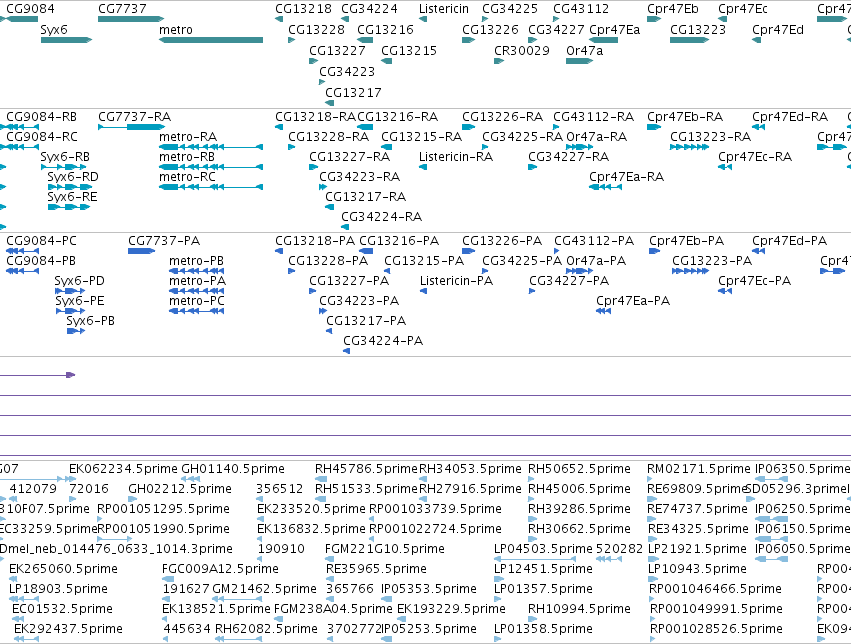Click the CG13216 gene label

point(385,30)
